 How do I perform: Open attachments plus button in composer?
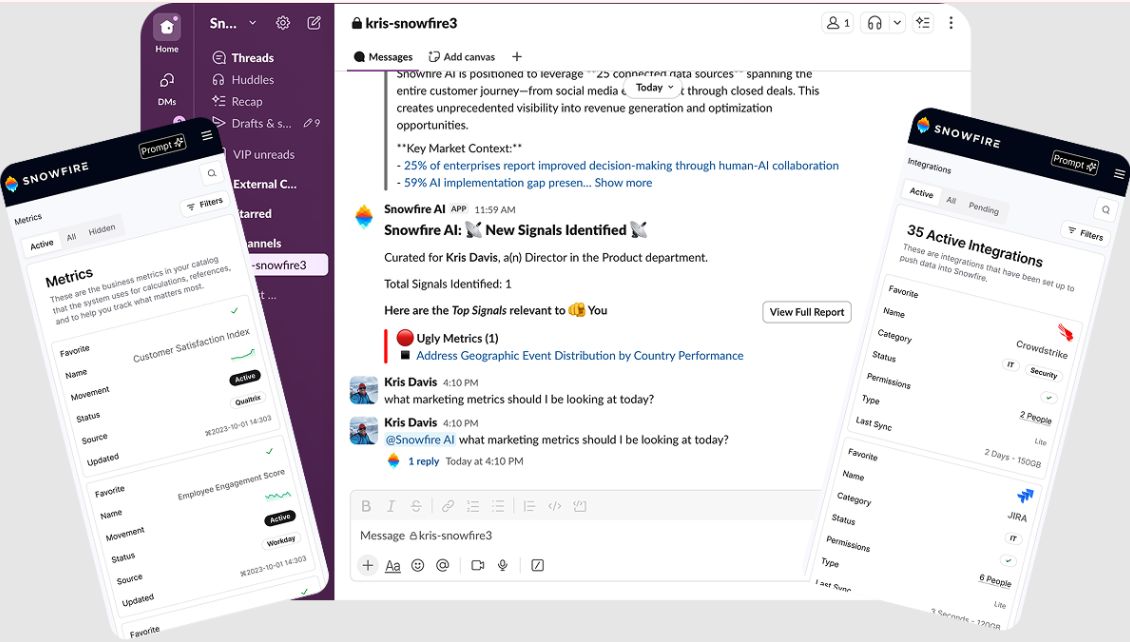[x=368, y=566]
